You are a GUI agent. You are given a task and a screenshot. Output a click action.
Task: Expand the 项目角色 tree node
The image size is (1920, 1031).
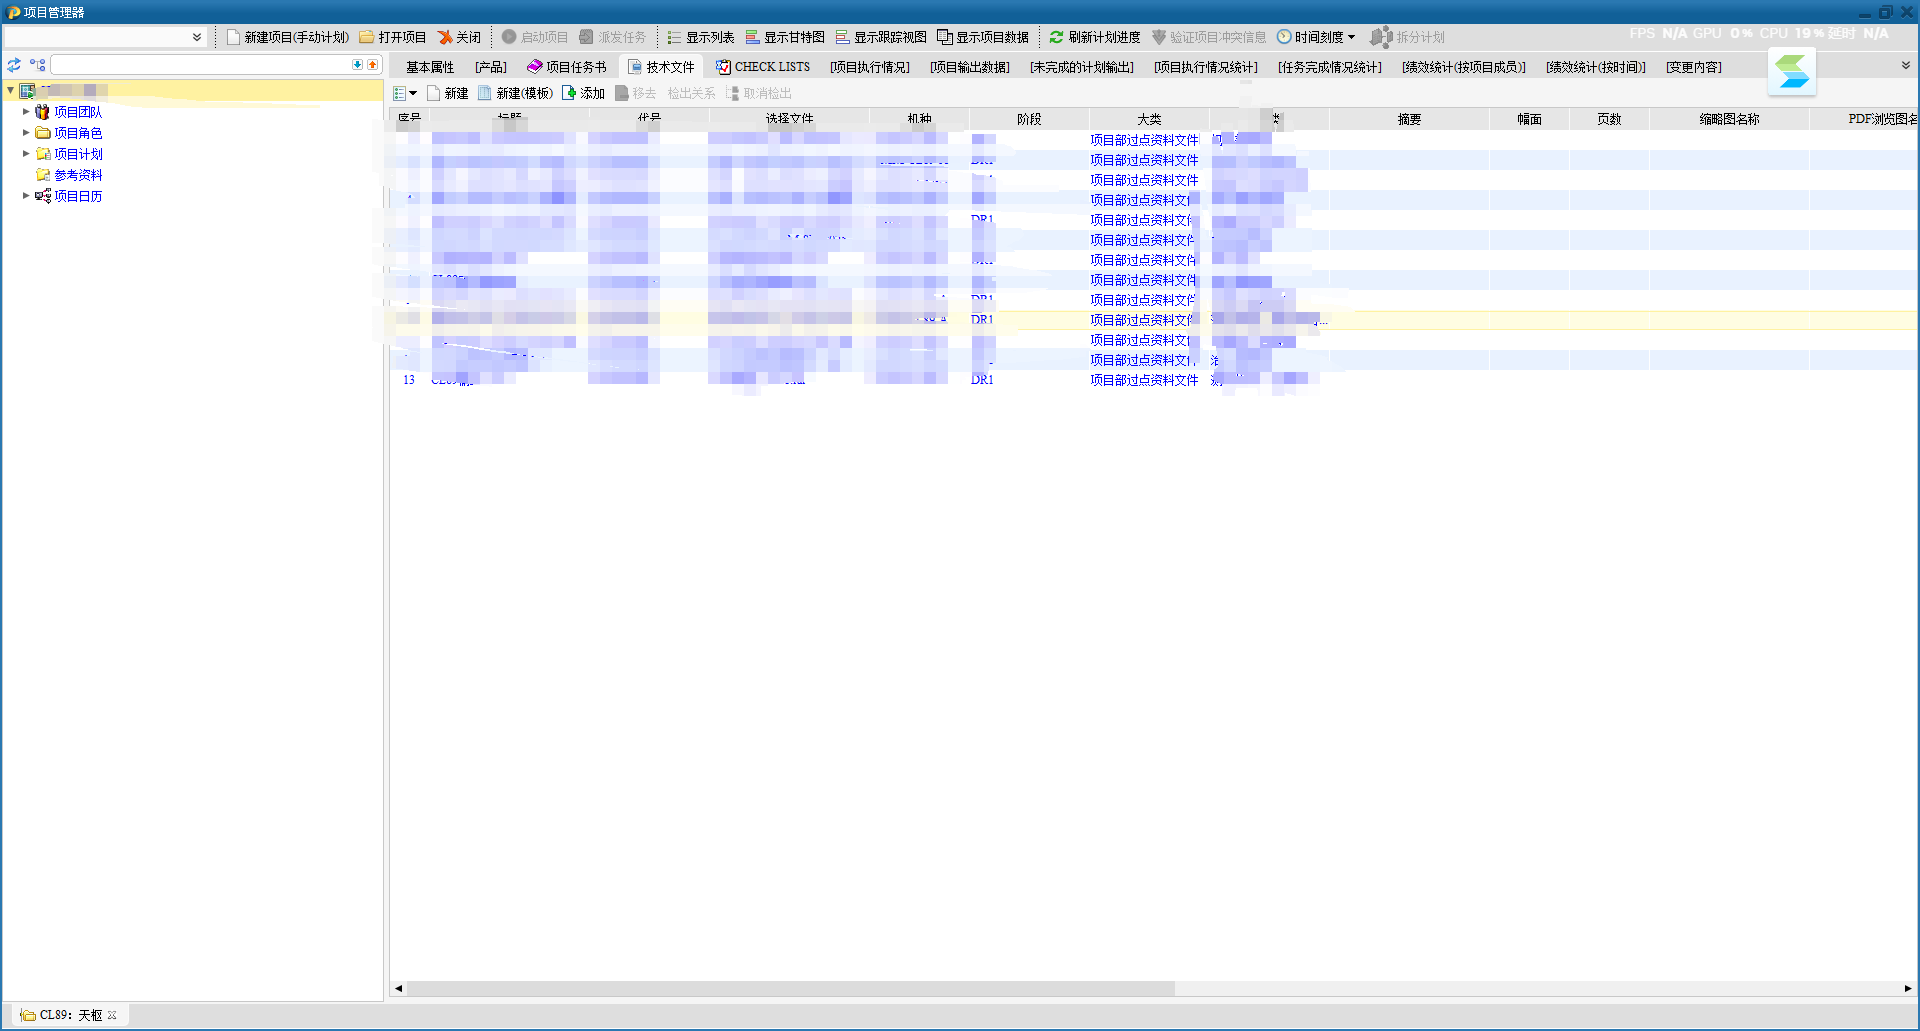26,132
